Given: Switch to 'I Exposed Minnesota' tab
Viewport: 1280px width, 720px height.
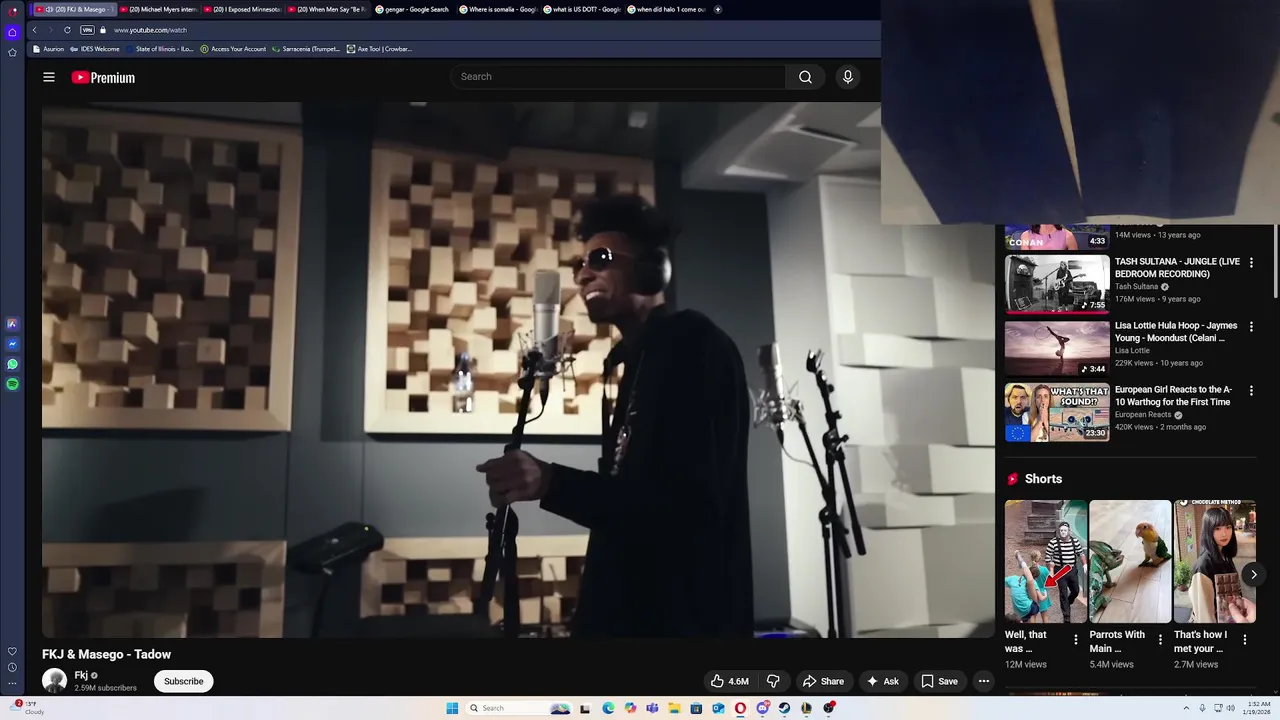Looking at the screenshot, I should point(243,9).
